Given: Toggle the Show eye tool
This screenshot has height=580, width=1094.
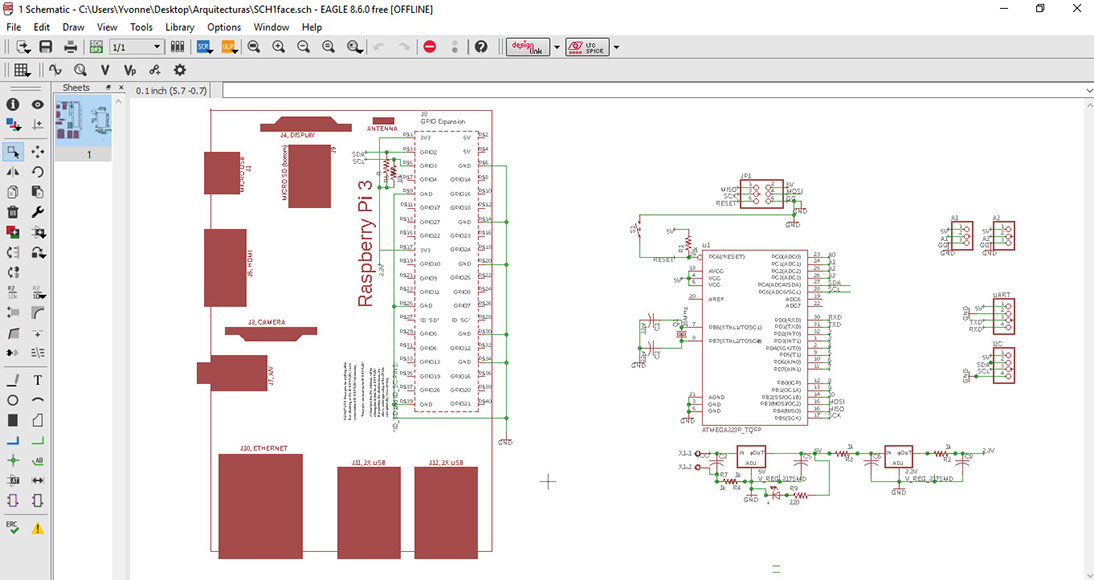Looking at the screenshot, I should point(38,104).
